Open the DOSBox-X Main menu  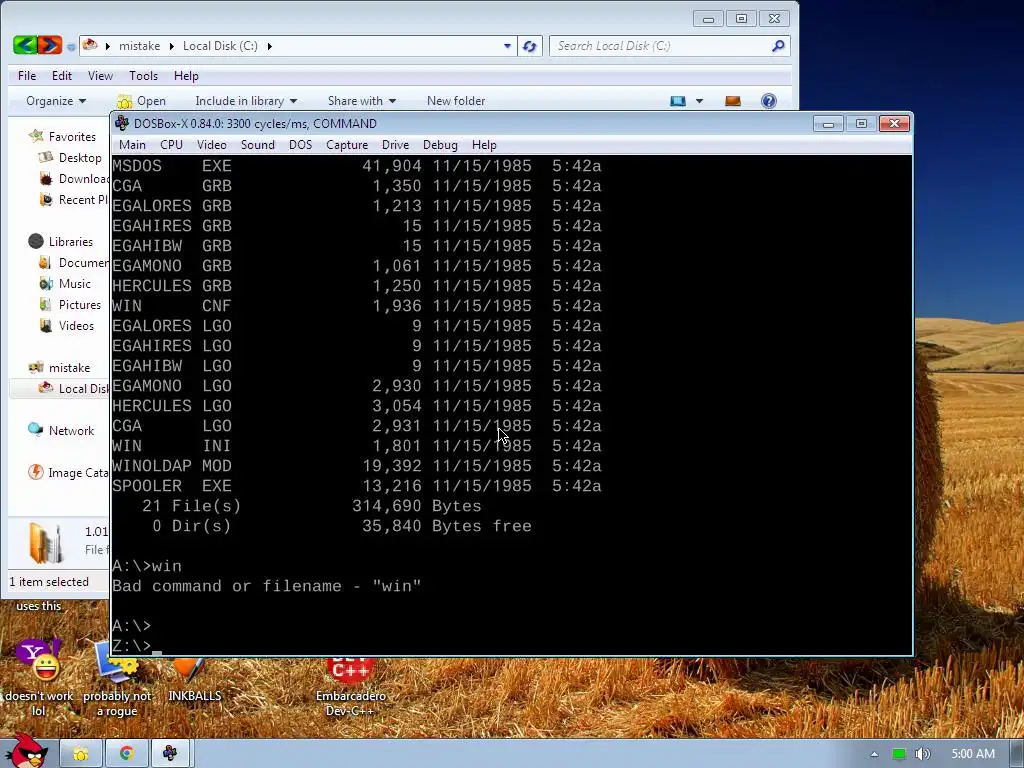132,145
